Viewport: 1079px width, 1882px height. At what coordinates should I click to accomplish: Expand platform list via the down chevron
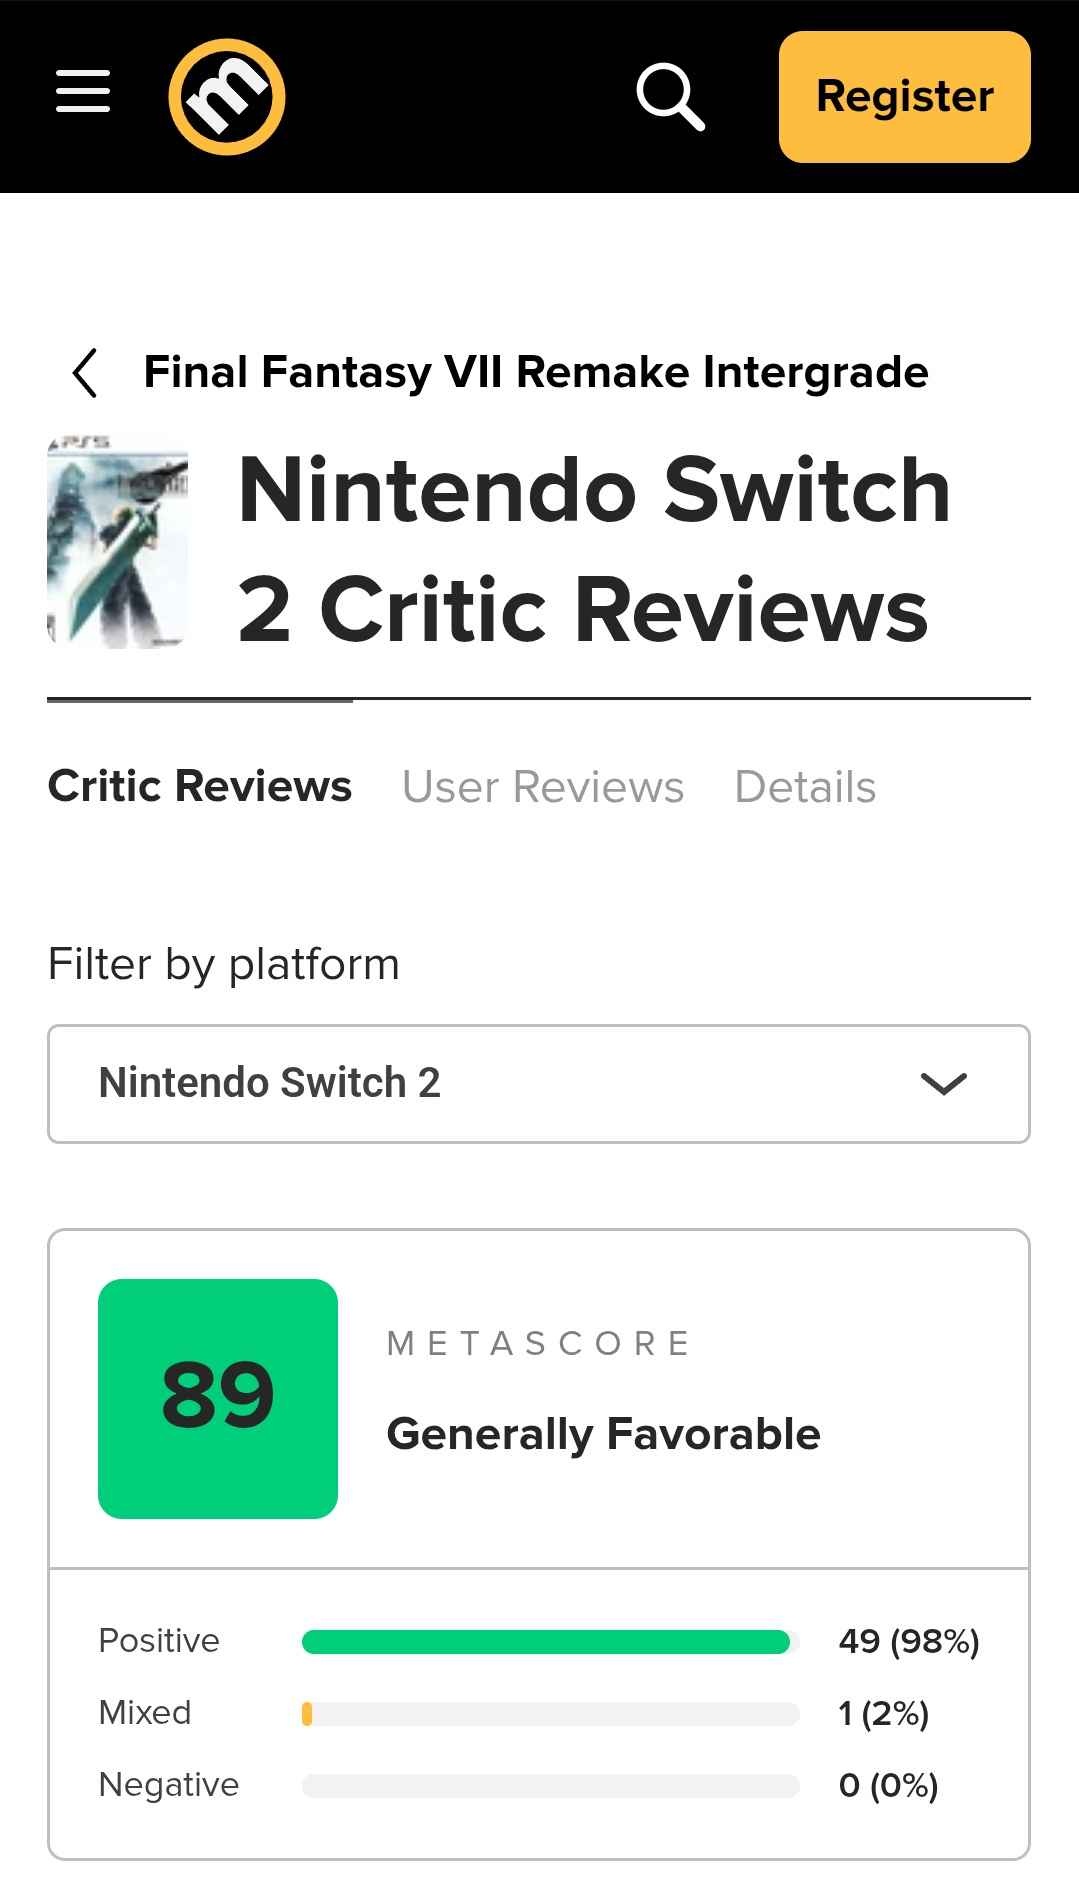pos(943,1084)
